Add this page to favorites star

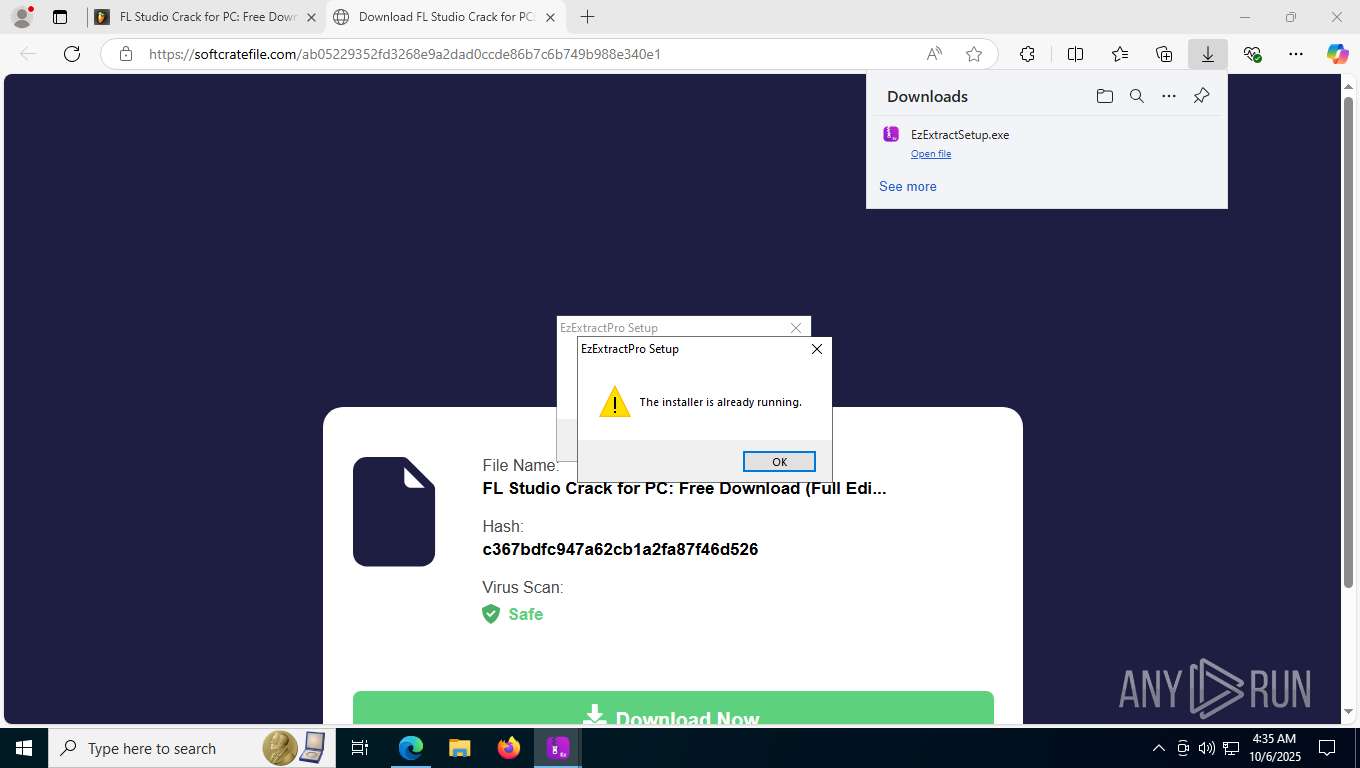coord(974,54)
